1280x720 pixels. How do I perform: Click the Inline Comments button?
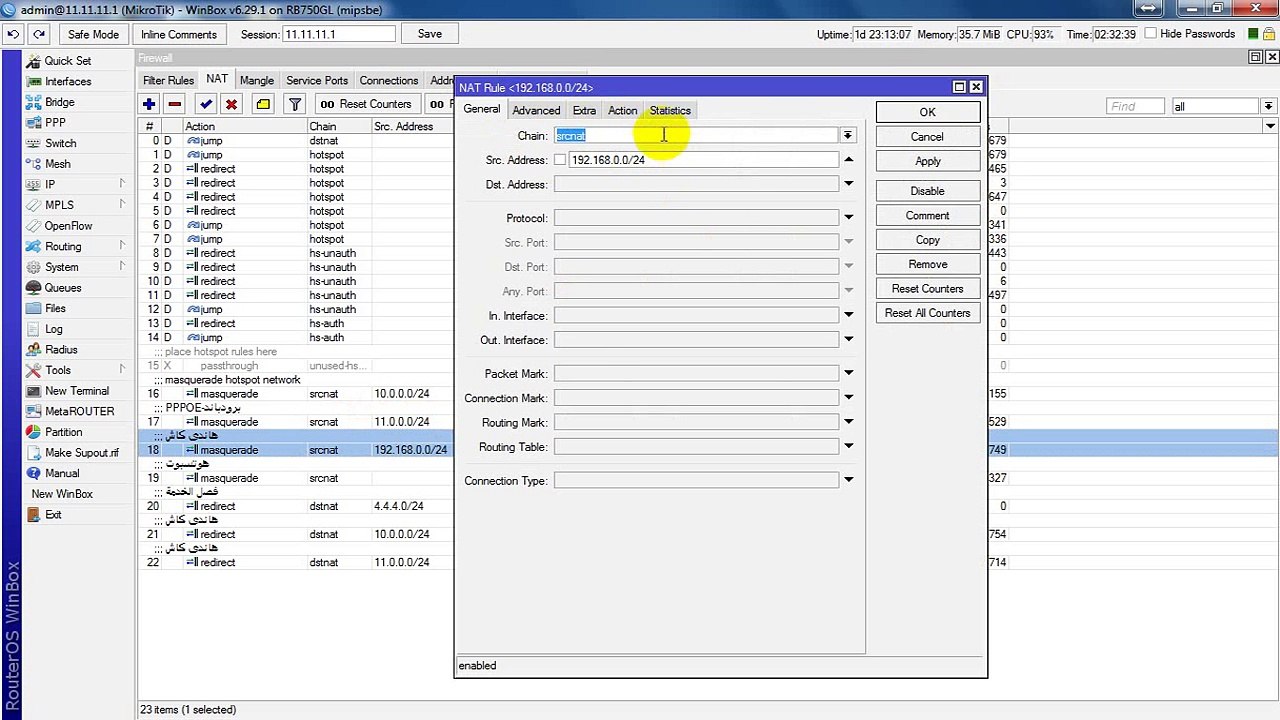click(179, 34)
